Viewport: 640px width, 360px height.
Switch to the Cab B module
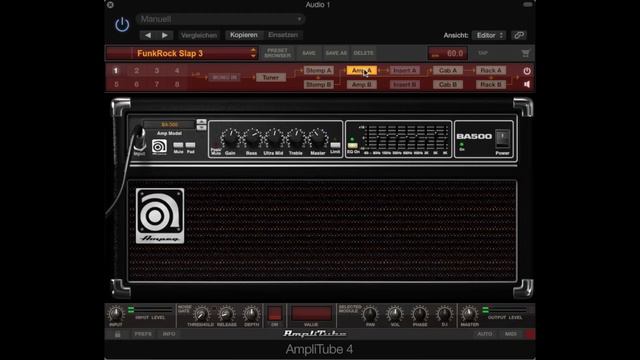click(448, 84)
